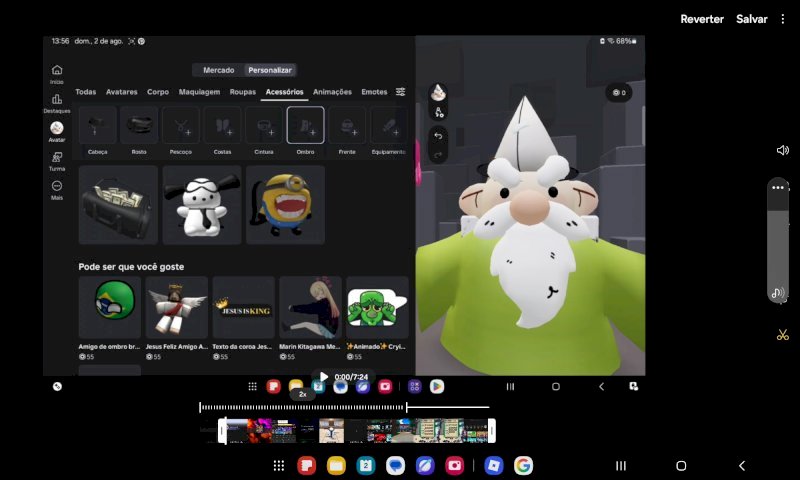800x480 pixels.
Task: Tap Salvar to save the video
Action: click(752, 19)
